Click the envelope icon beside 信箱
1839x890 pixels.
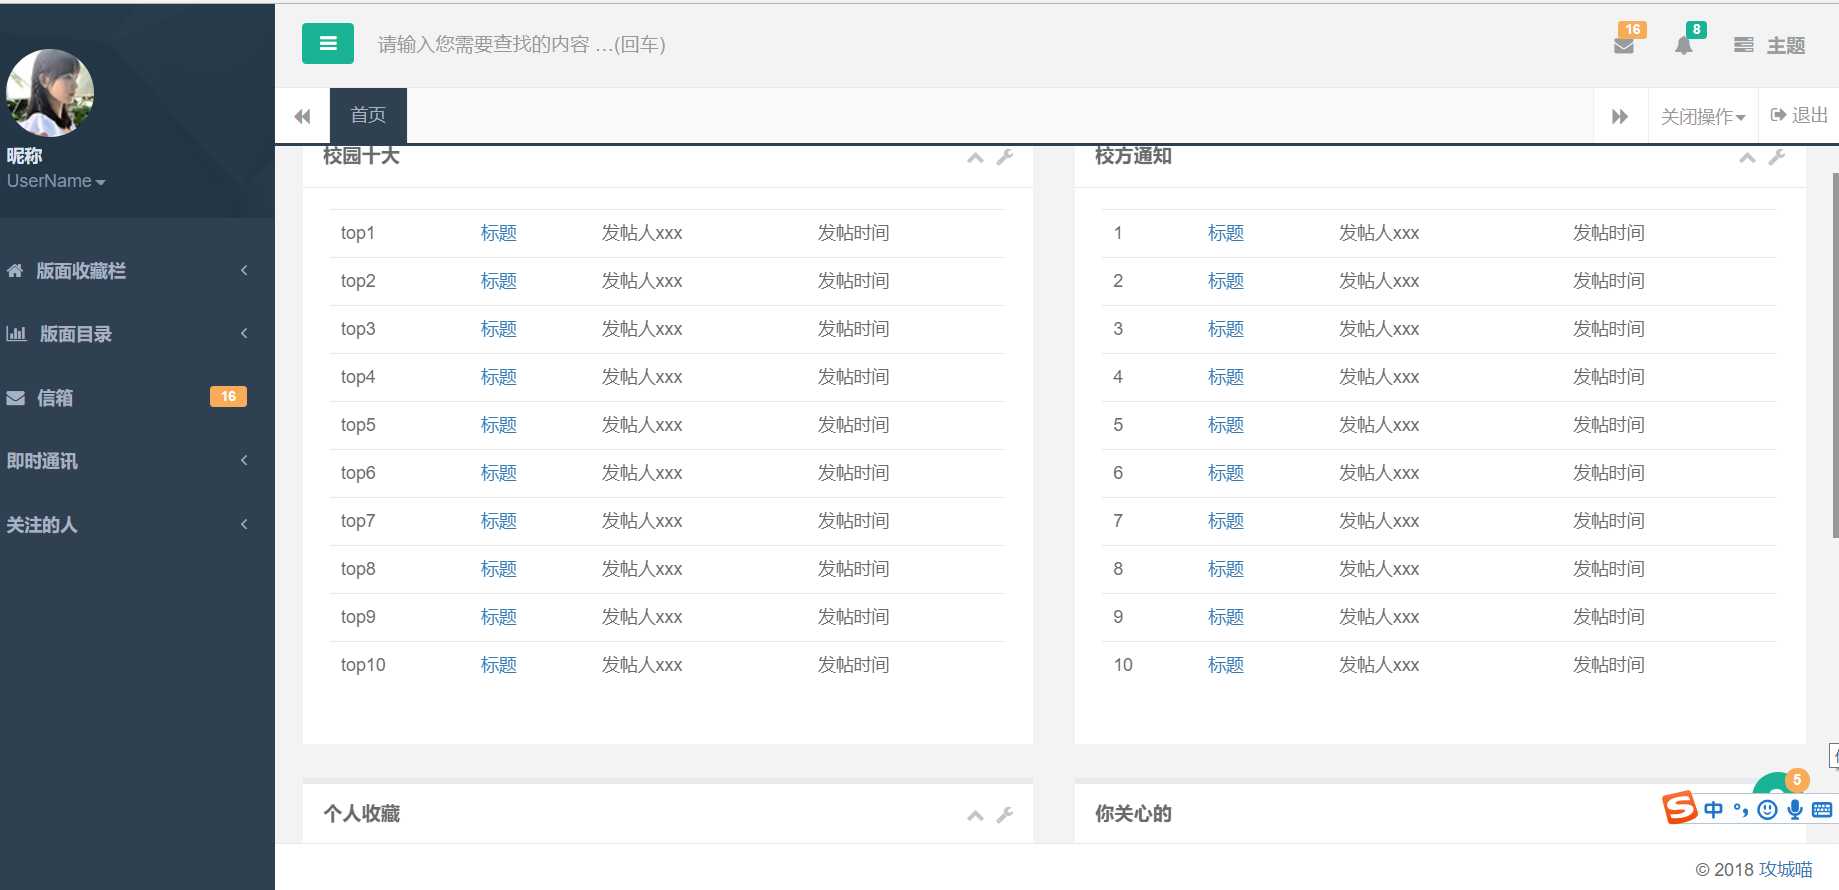pos(15,398)
